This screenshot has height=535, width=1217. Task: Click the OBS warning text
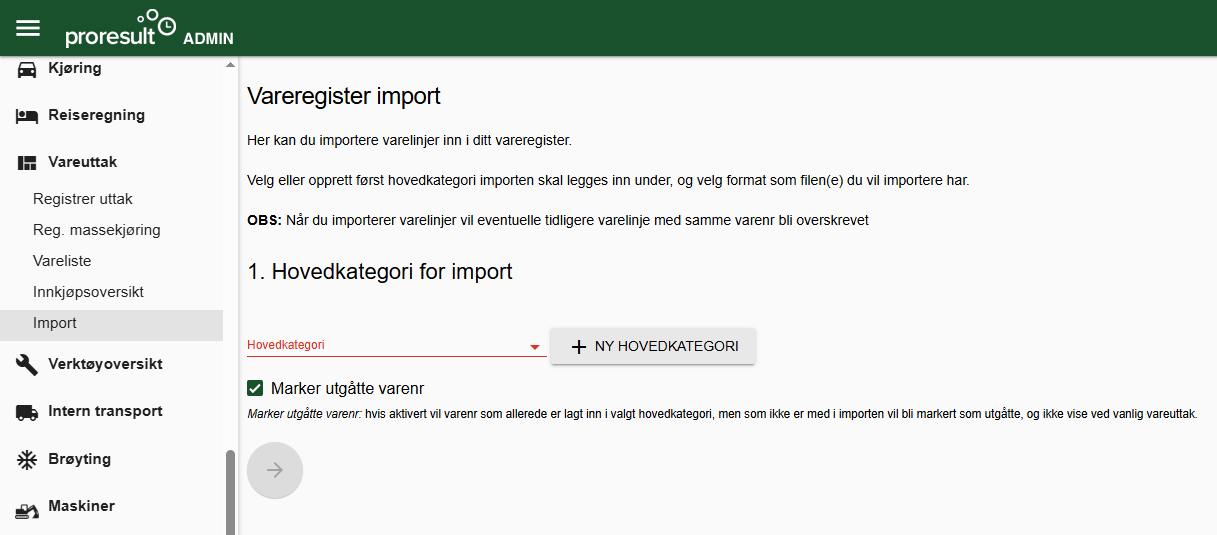[x=558, y=220]
